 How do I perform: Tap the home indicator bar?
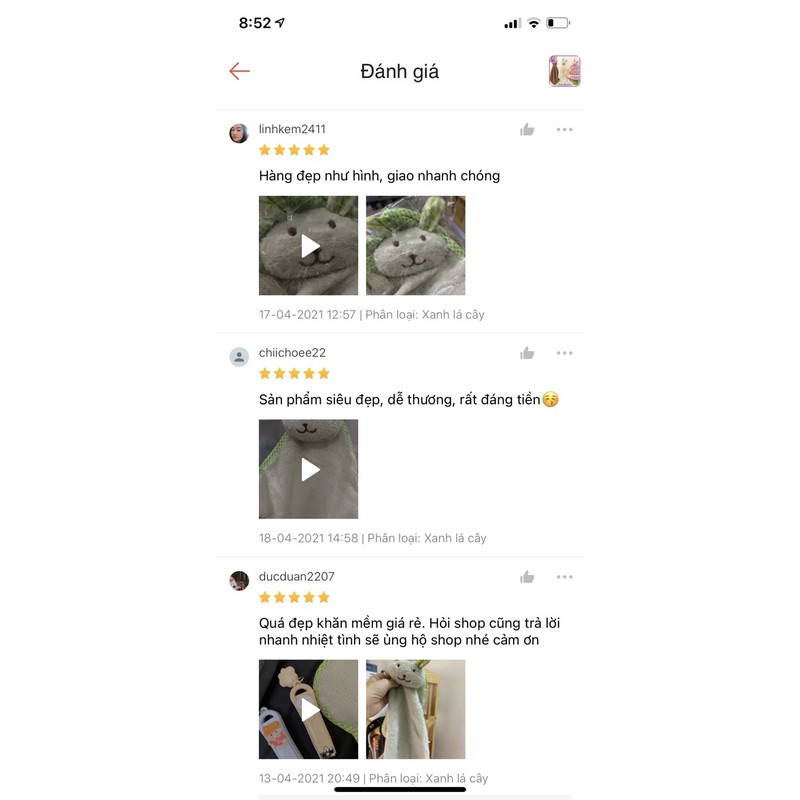point(400,789)
